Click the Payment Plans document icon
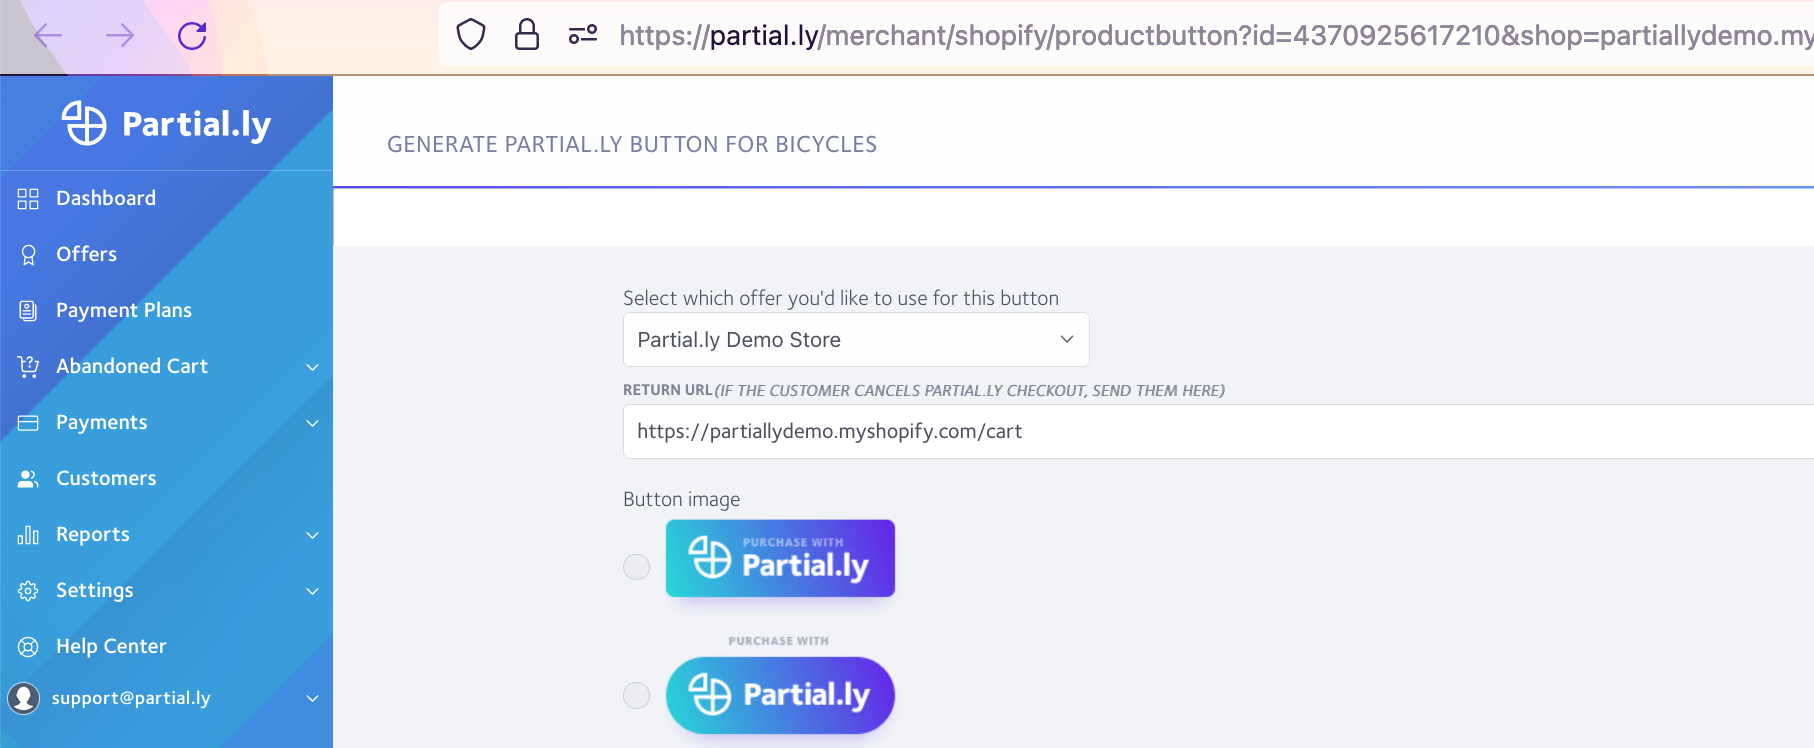 click(28, 311)
